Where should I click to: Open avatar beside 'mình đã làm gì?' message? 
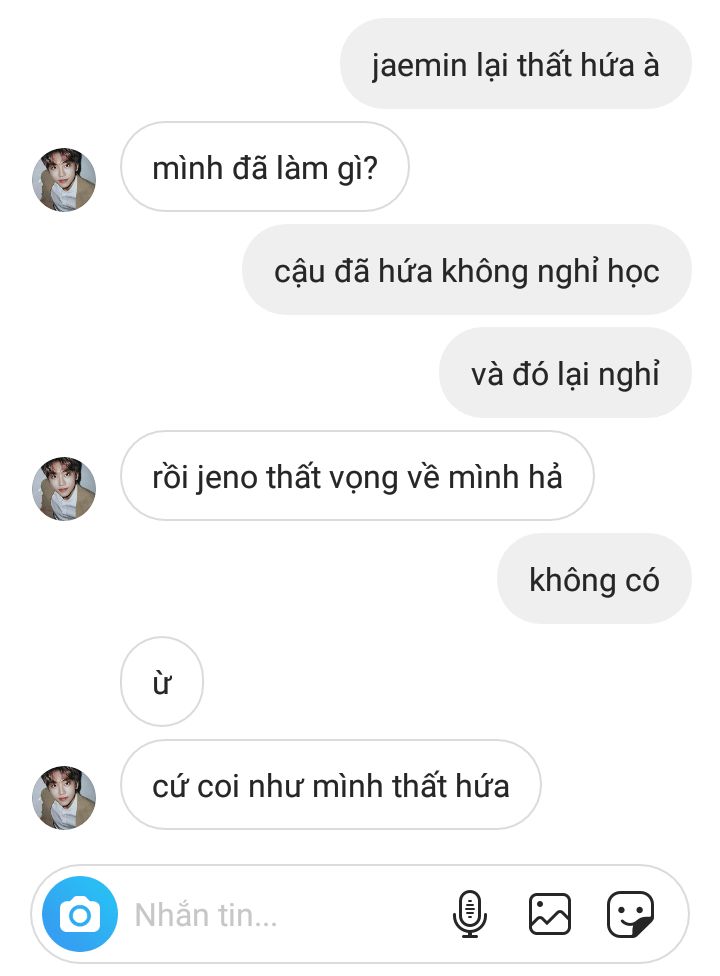coord(64,180)
